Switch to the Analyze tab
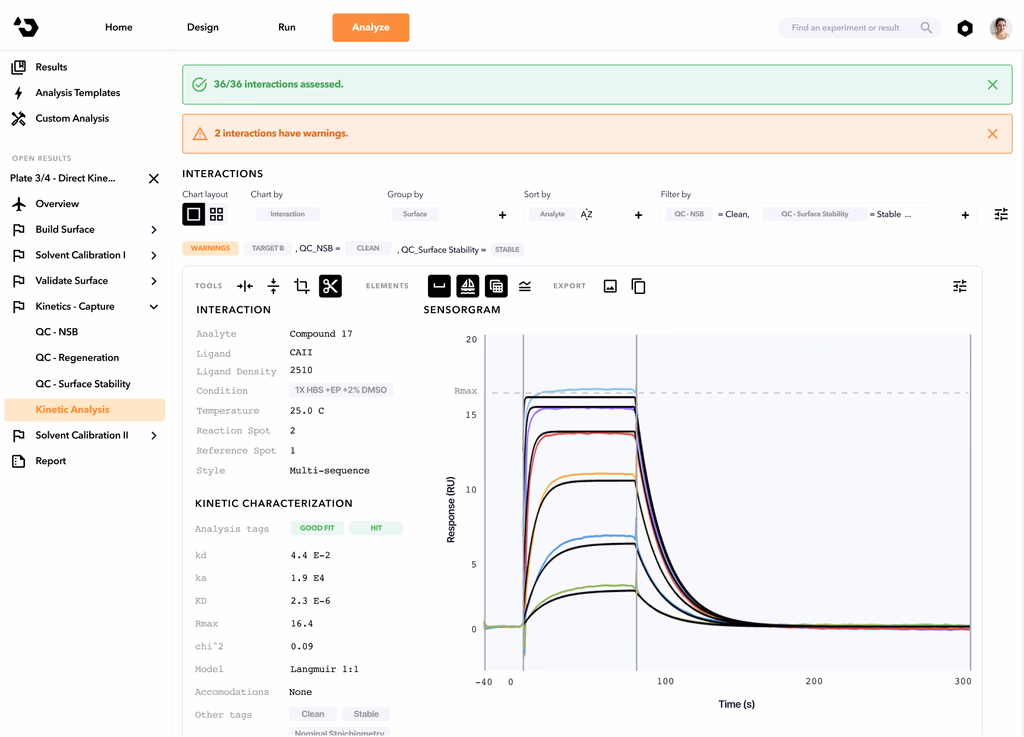 click(370, 27)
